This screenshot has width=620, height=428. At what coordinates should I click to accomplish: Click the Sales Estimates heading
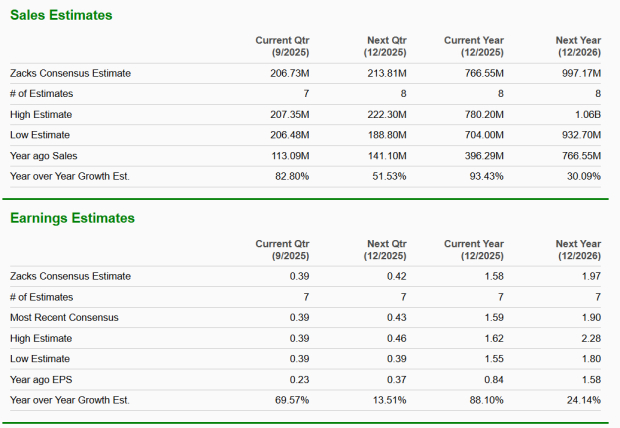(x=61, y=15)
